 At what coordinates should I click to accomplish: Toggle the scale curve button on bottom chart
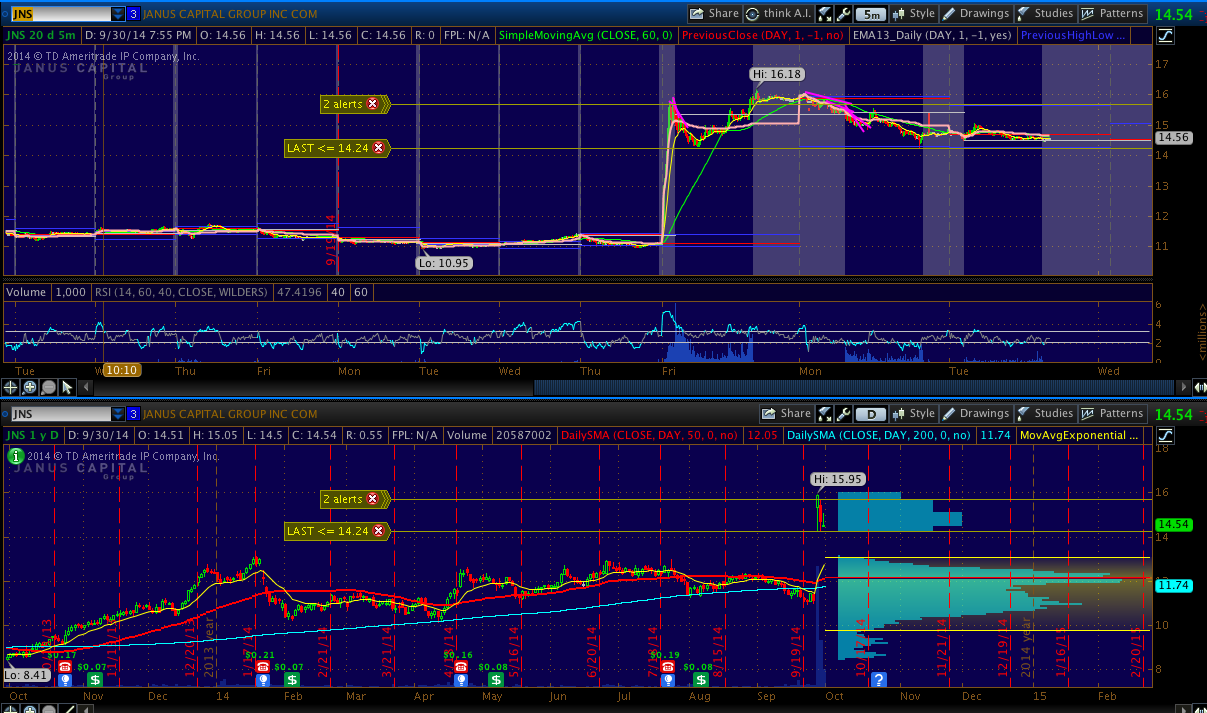pyautogui.click(x=1166, y=436)
